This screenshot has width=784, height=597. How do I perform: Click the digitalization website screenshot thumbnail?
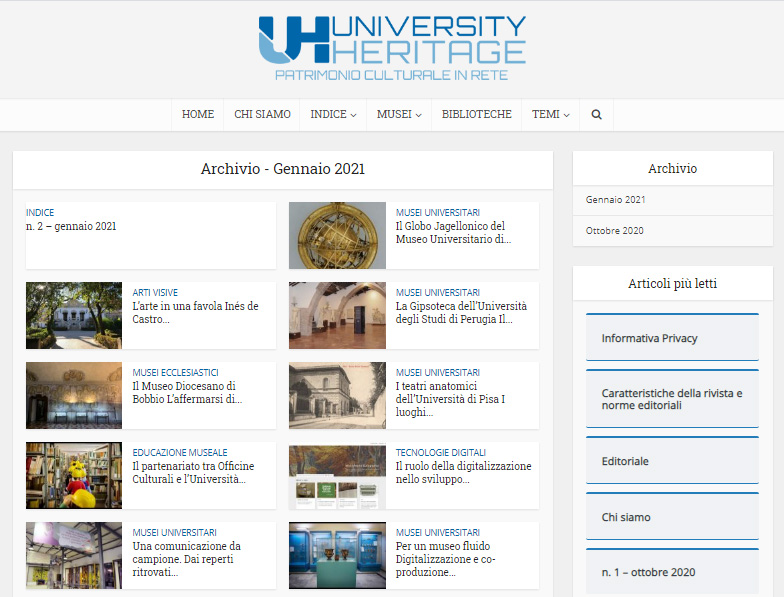338,475
